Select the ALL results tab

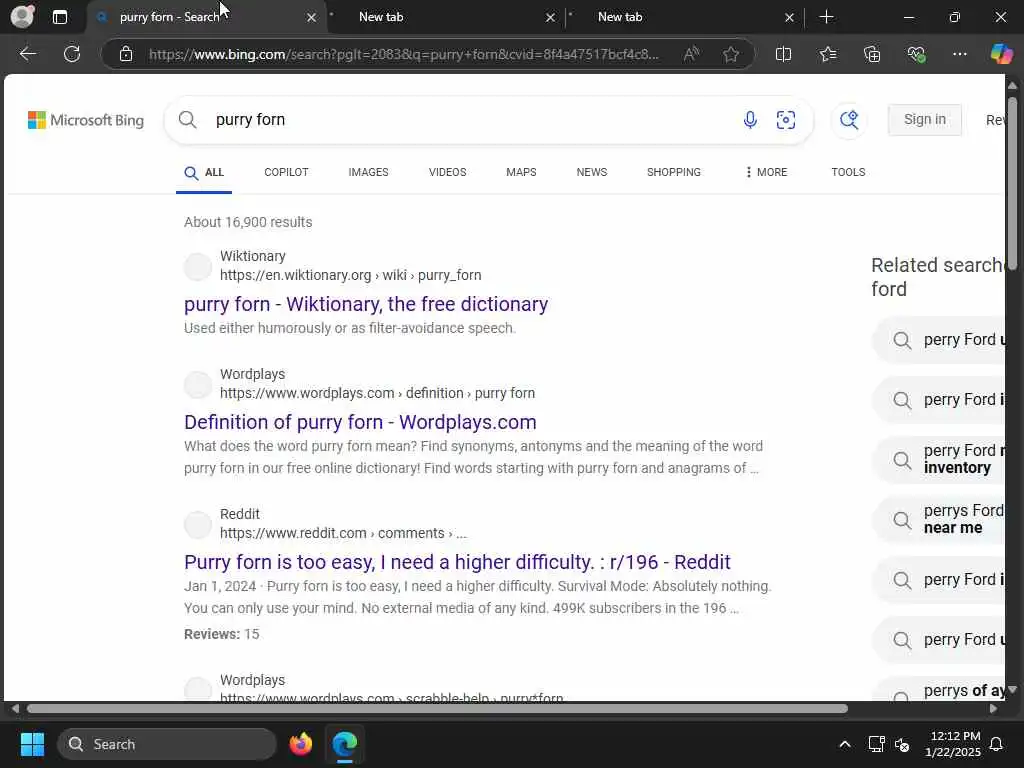tap(204, 173)
